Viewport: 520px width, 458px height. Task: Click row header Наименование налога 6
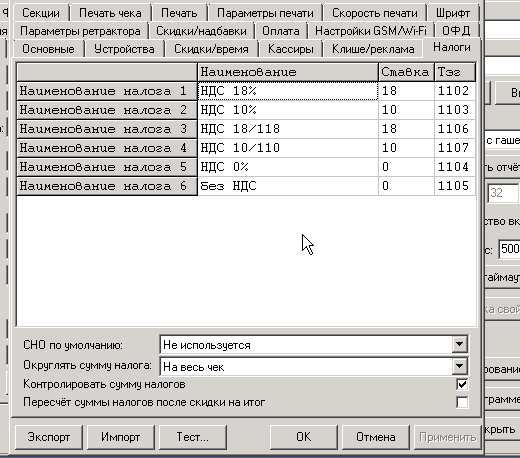coord(107,186)
